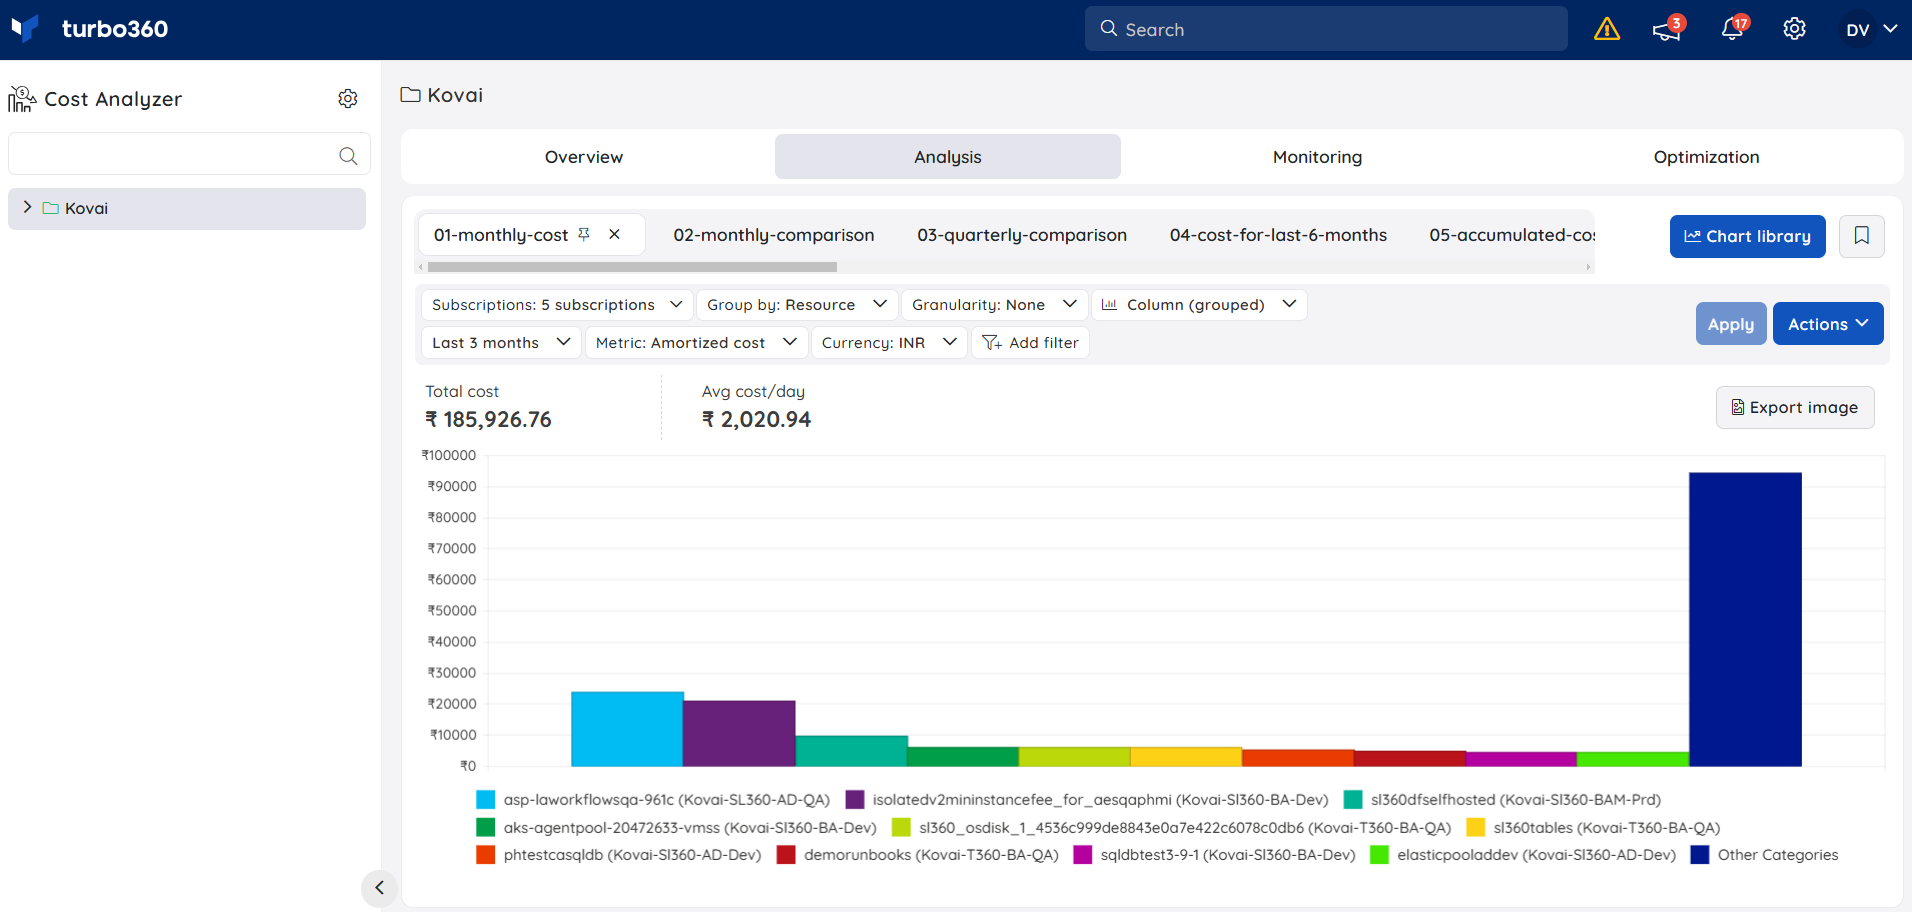Close the 01-monthly-cost tab

tap(615, 234)
